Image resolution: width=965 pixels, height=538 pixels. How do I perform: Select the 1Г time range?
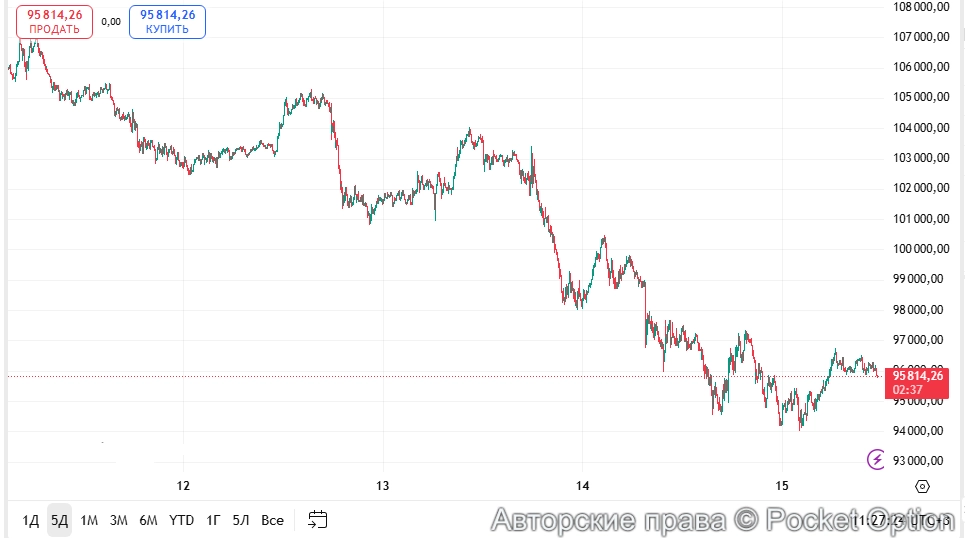[213, 520]
